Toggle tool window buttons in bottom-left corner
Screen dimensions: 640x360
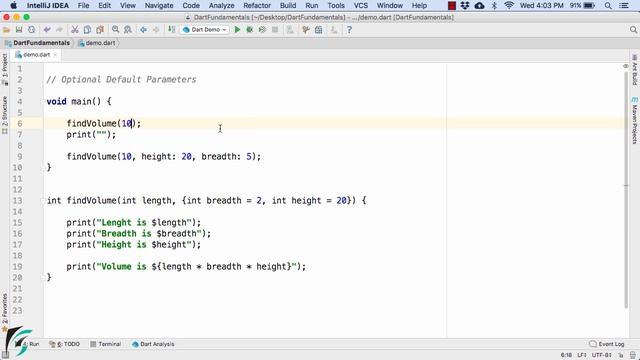pos(5,355)
